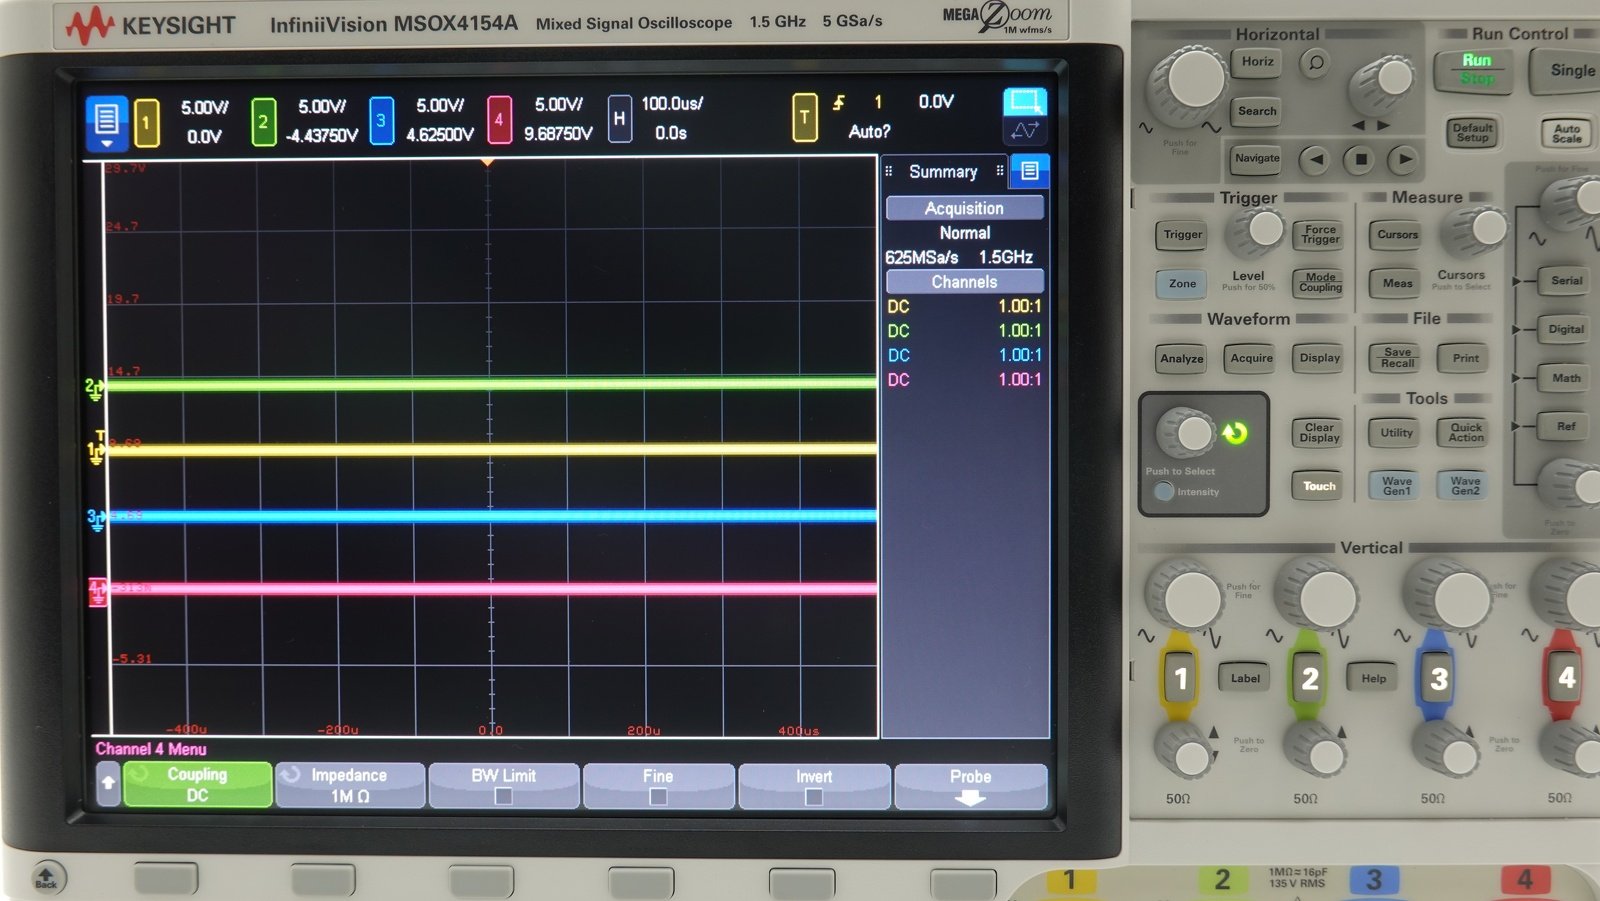Click the channel 2 button in Vertical
1600x901 pixels.
(1309, 678)
